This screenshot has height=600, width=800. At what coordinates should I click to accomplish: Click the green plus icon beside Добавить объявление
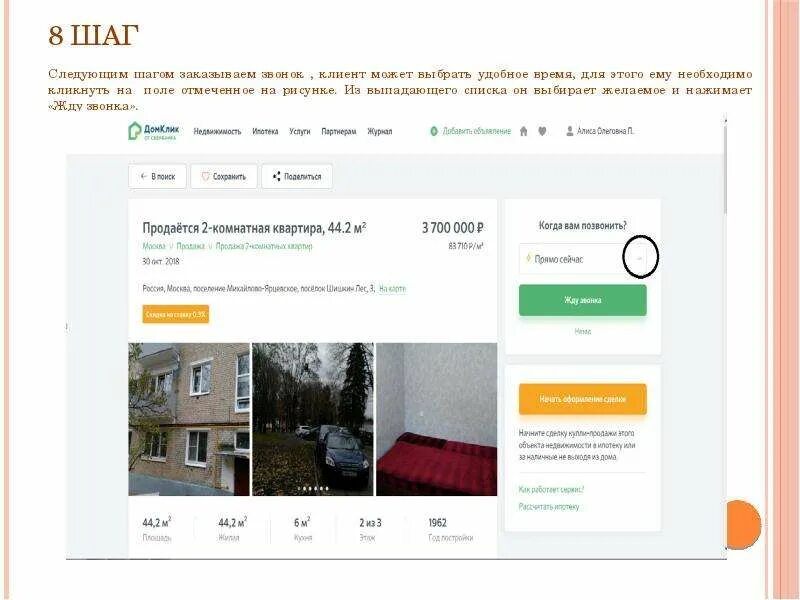[434, 131]
